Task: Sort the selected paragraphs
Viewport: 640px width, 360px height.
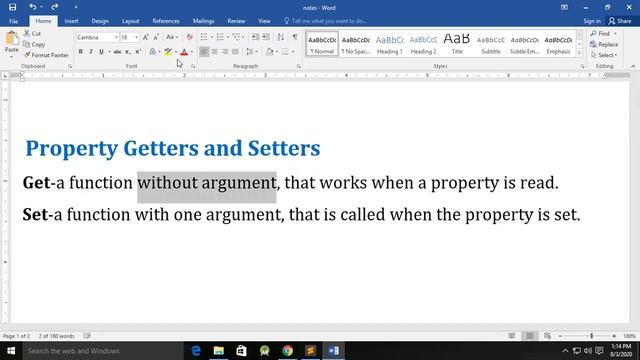Action: tap(280, 37)
